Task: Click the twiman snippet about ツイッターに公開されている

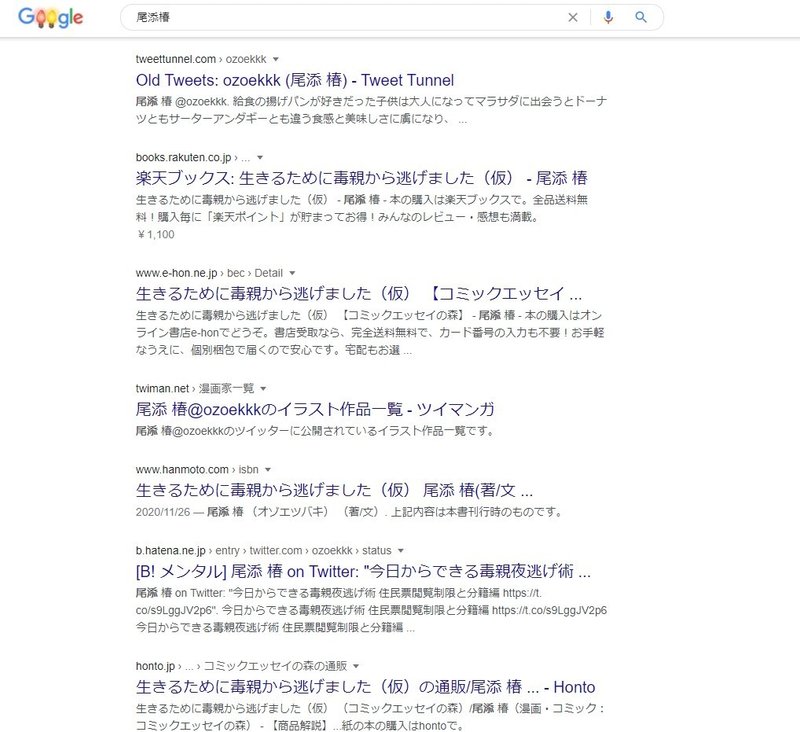Action: point(316,432)
